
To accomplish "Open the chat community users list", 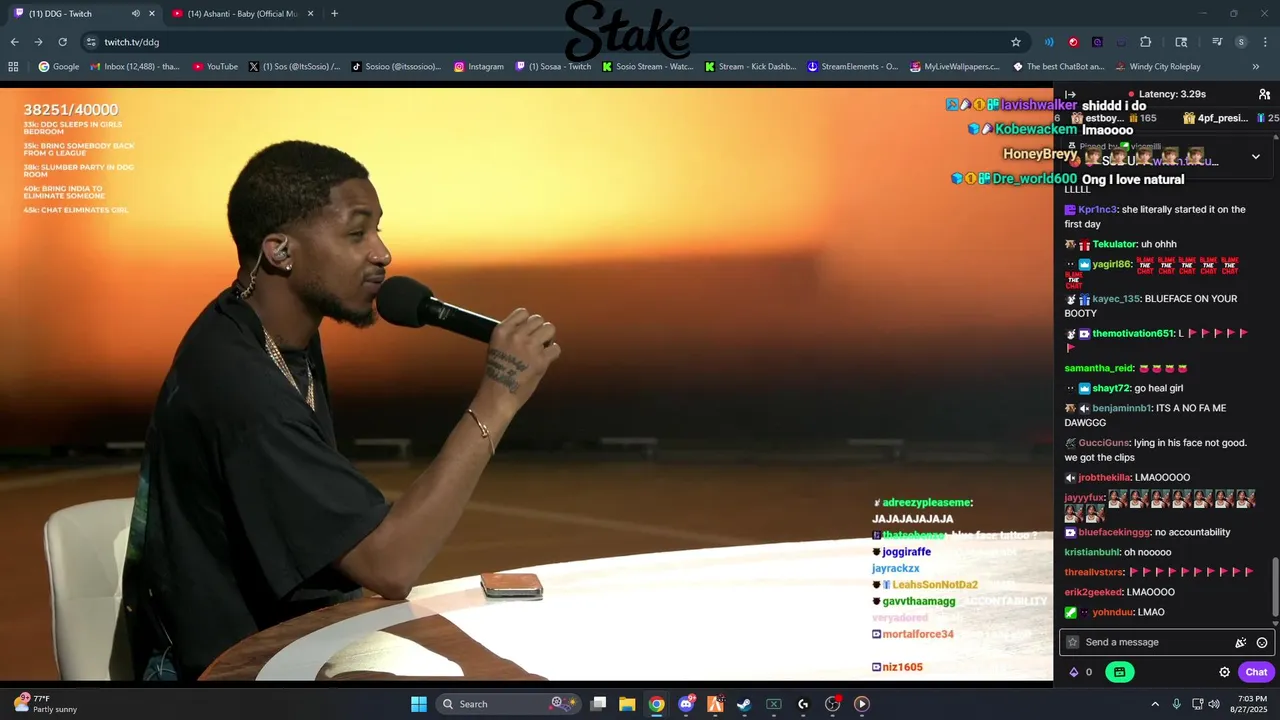I will [1264, 94].
